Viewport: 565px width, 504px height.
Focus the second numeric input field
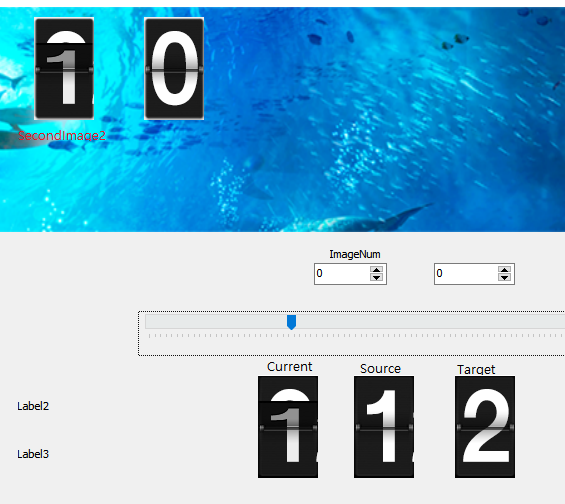point(466,274)
